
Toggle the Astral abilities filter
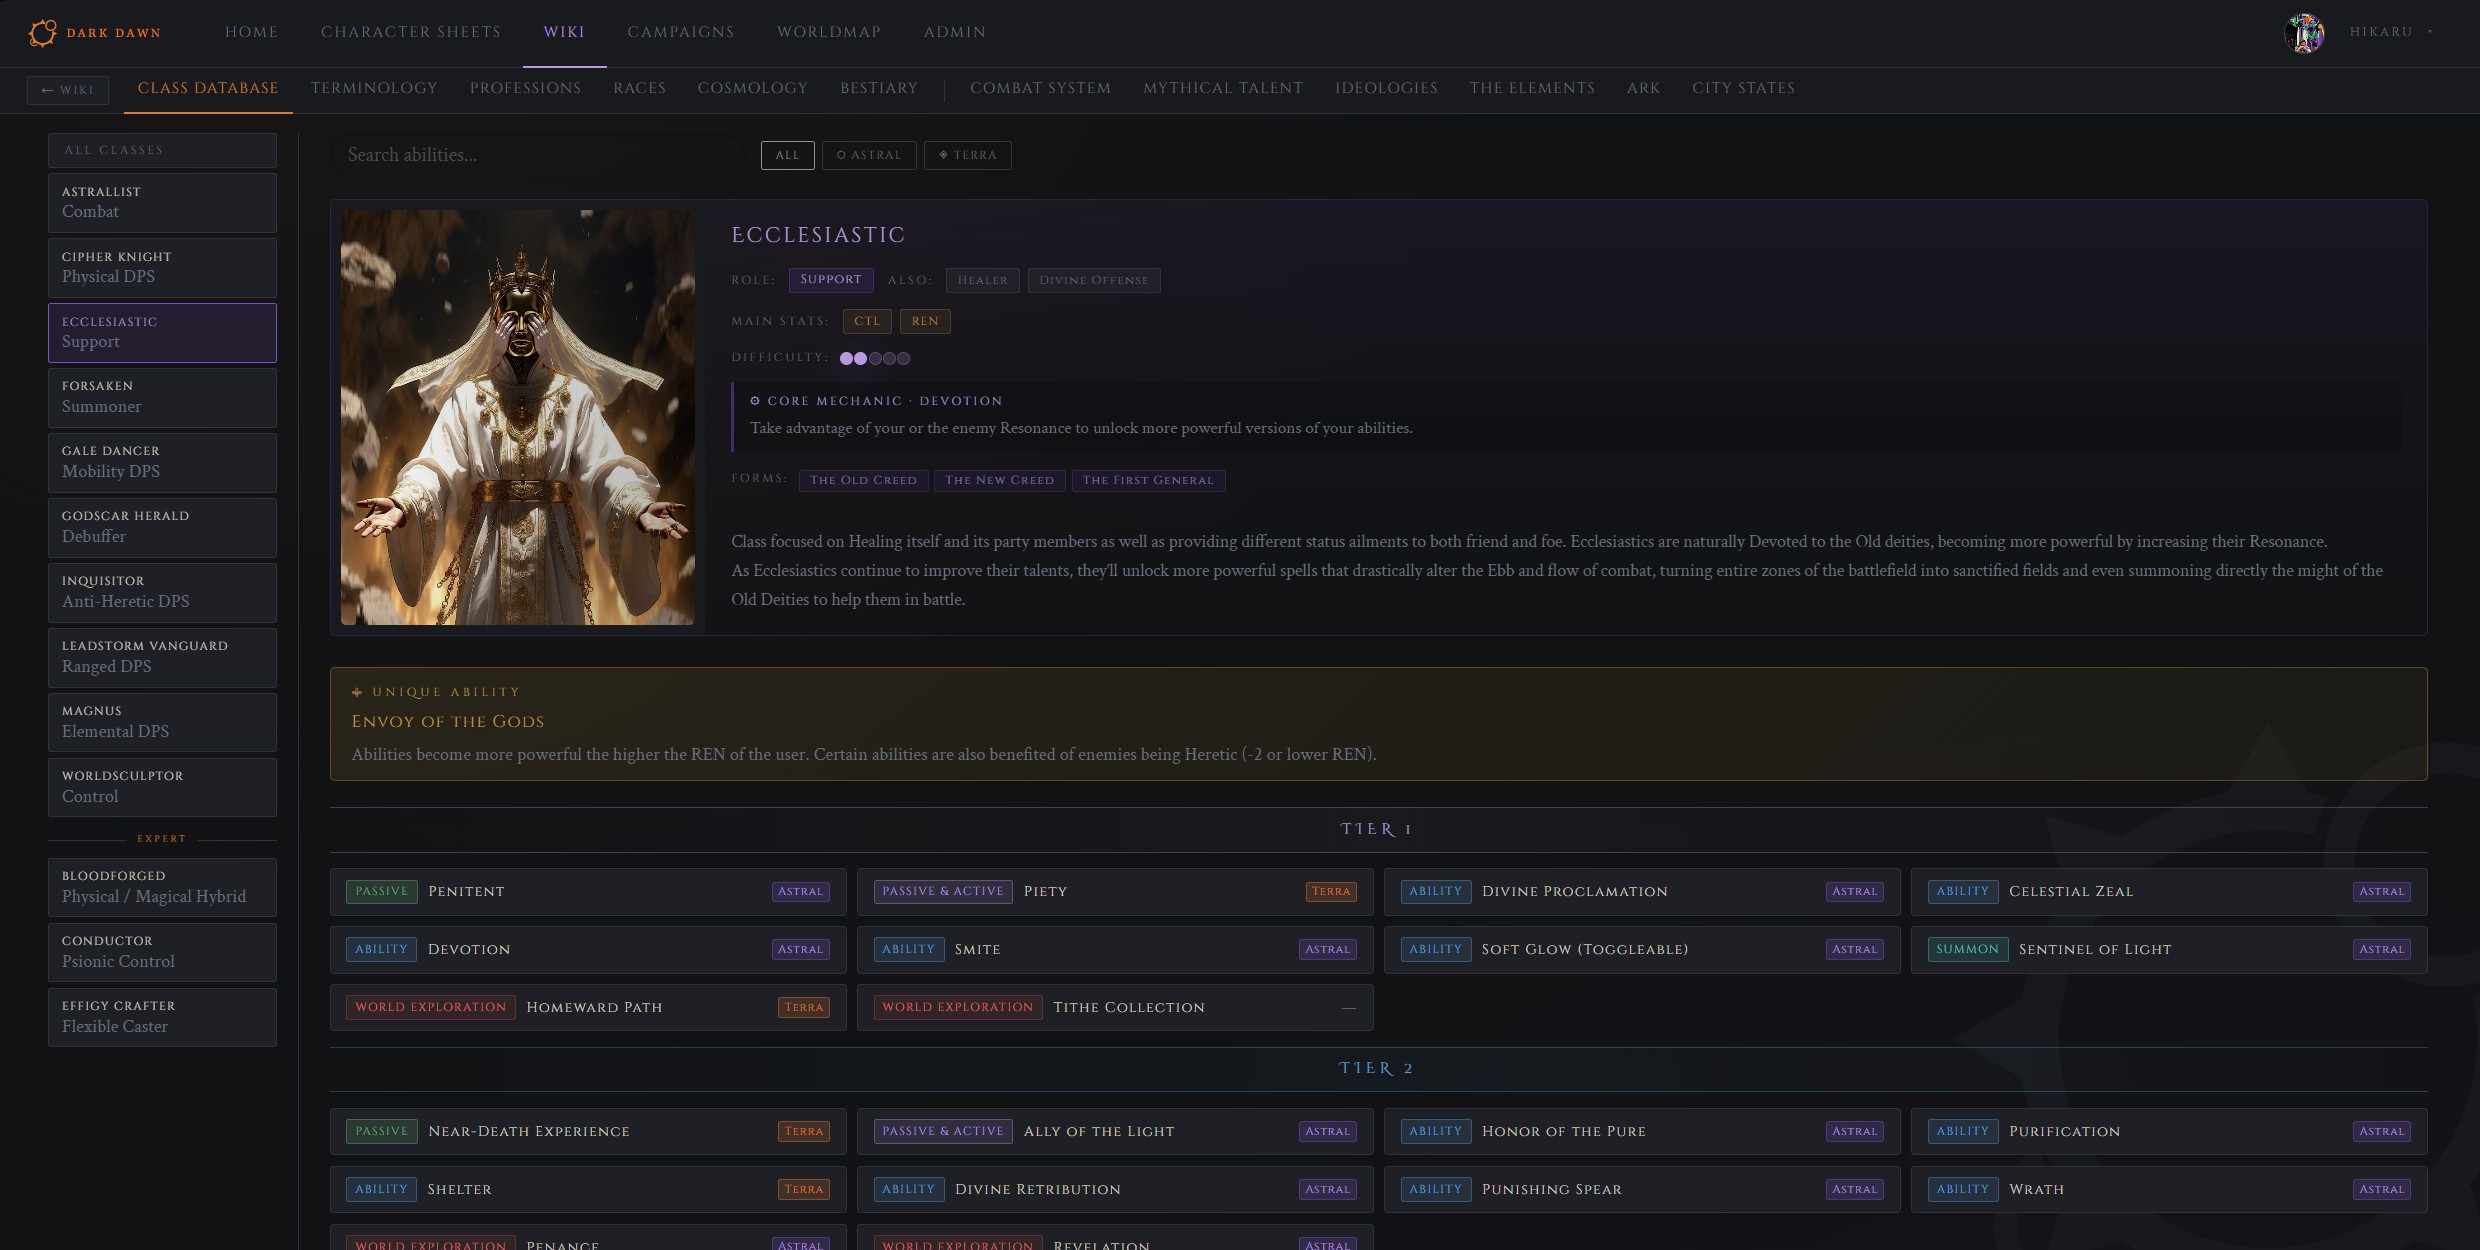click(869, 155)
